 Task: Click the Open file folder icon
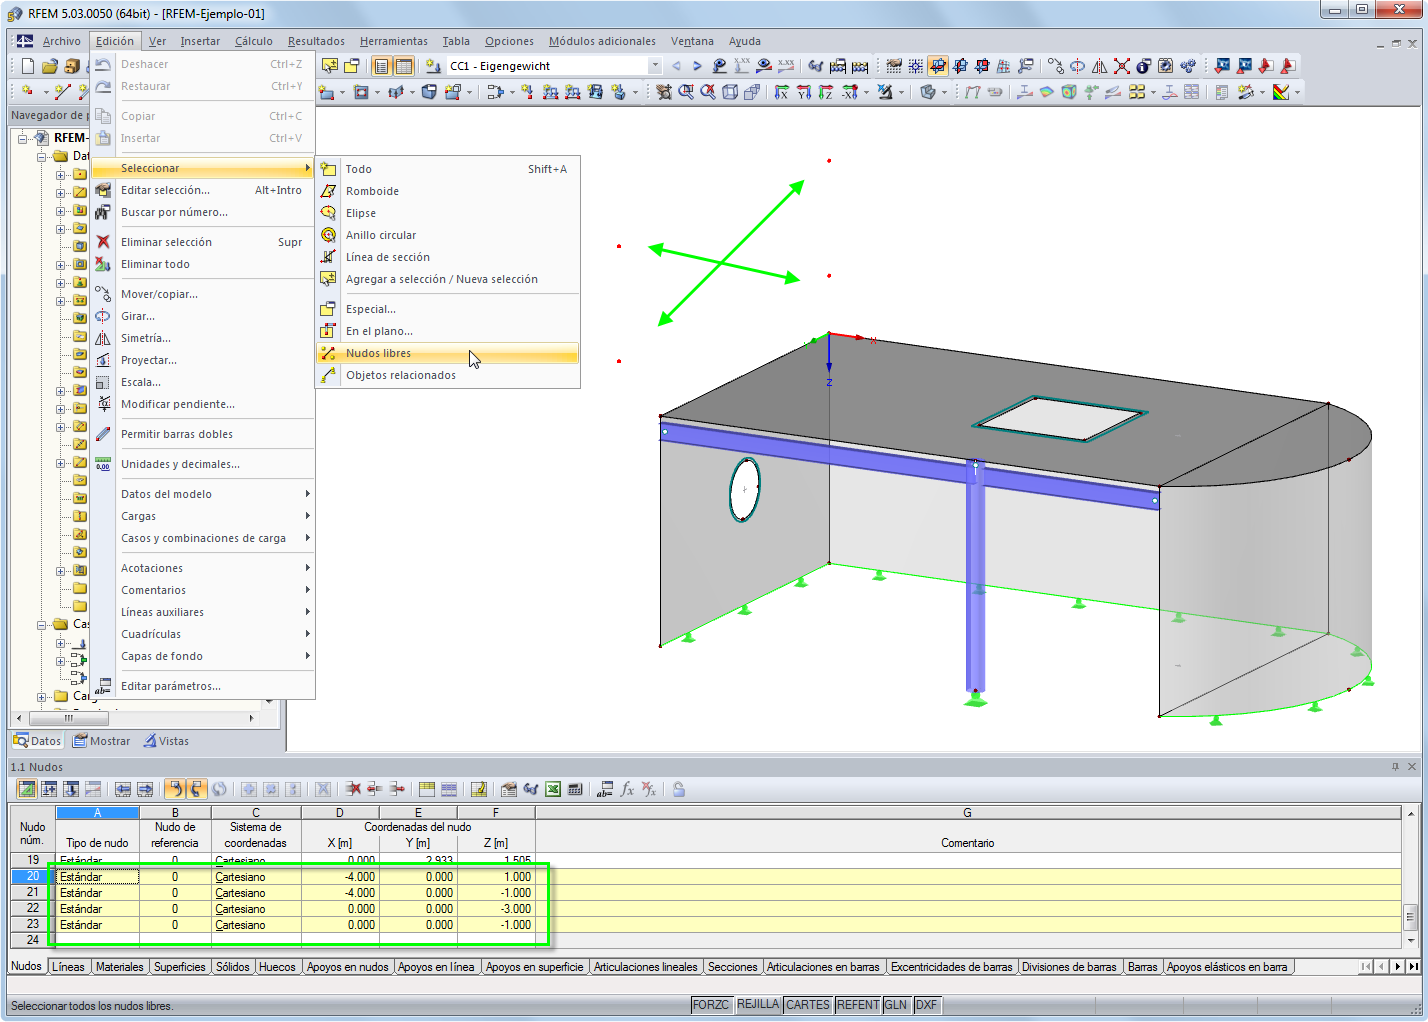(x=49, y=66)
